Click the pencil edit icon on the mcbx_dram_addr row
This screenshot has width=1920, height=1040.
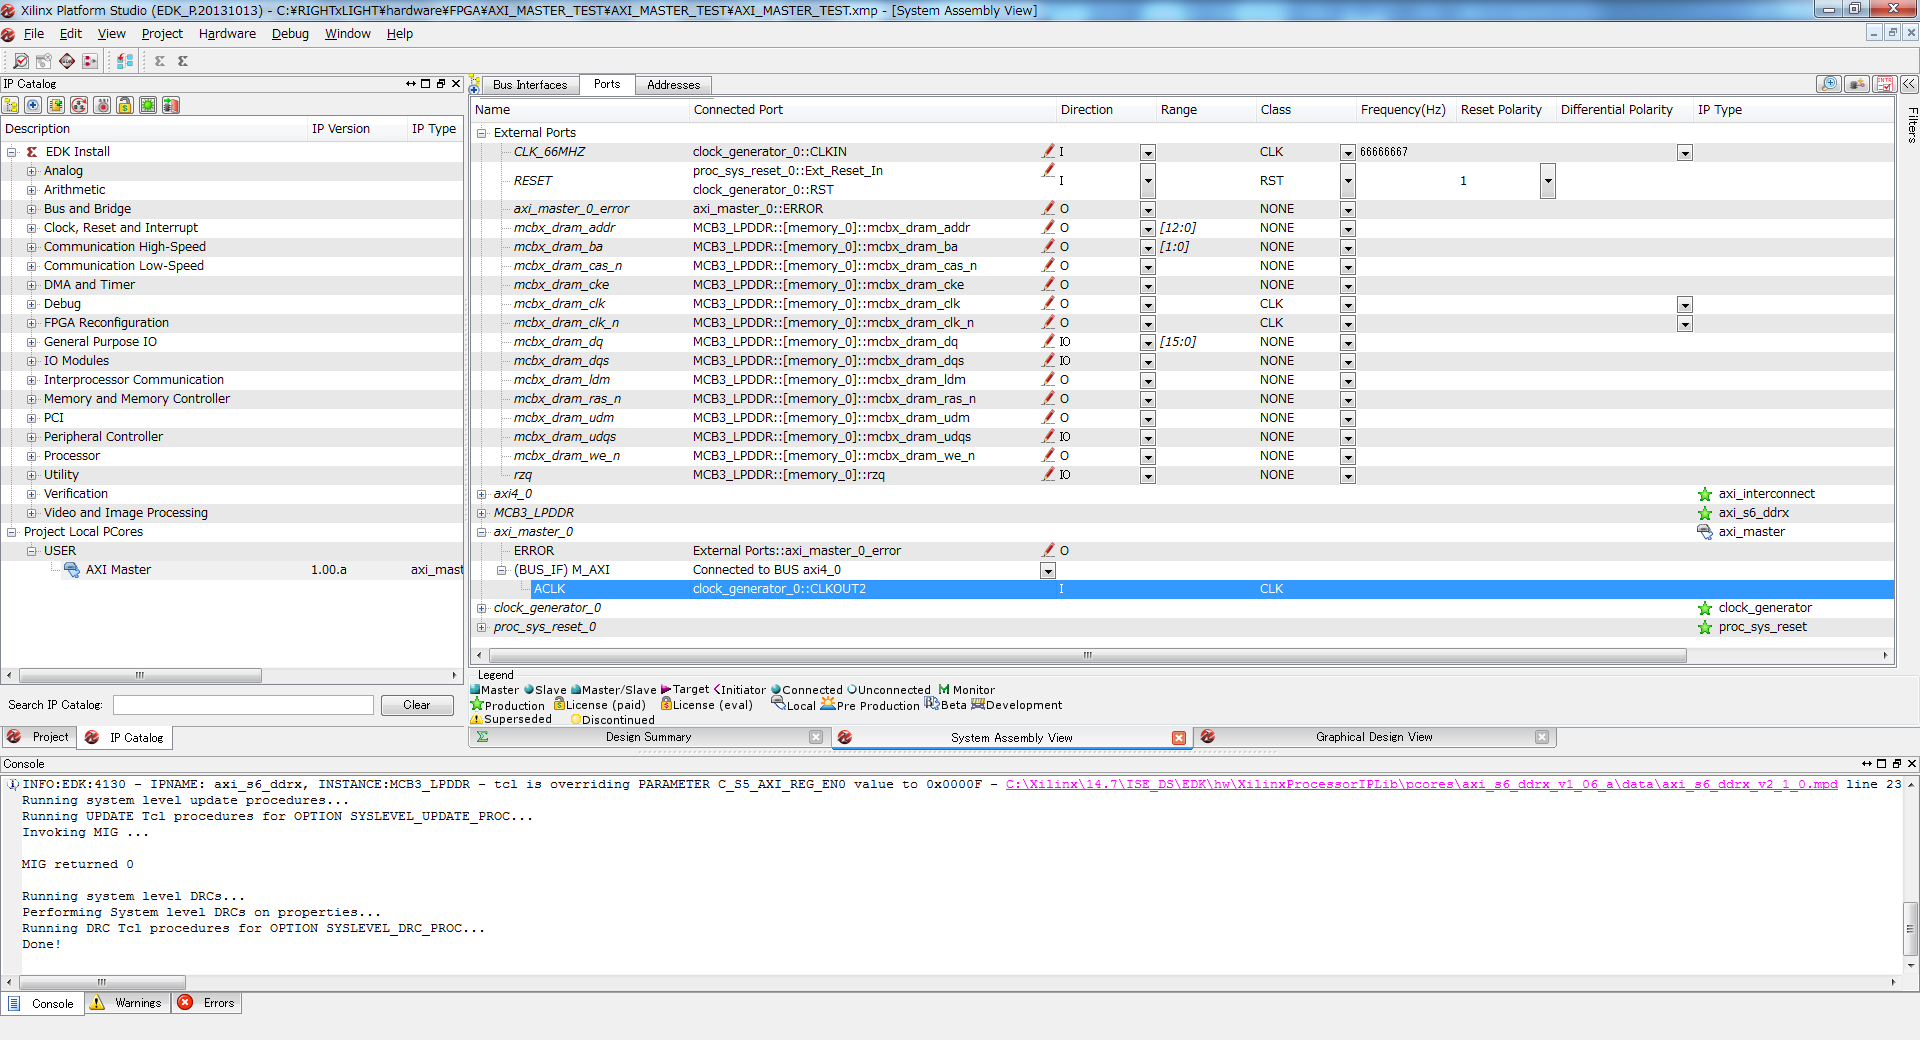pyautogui.click(x=1048, y=227)
